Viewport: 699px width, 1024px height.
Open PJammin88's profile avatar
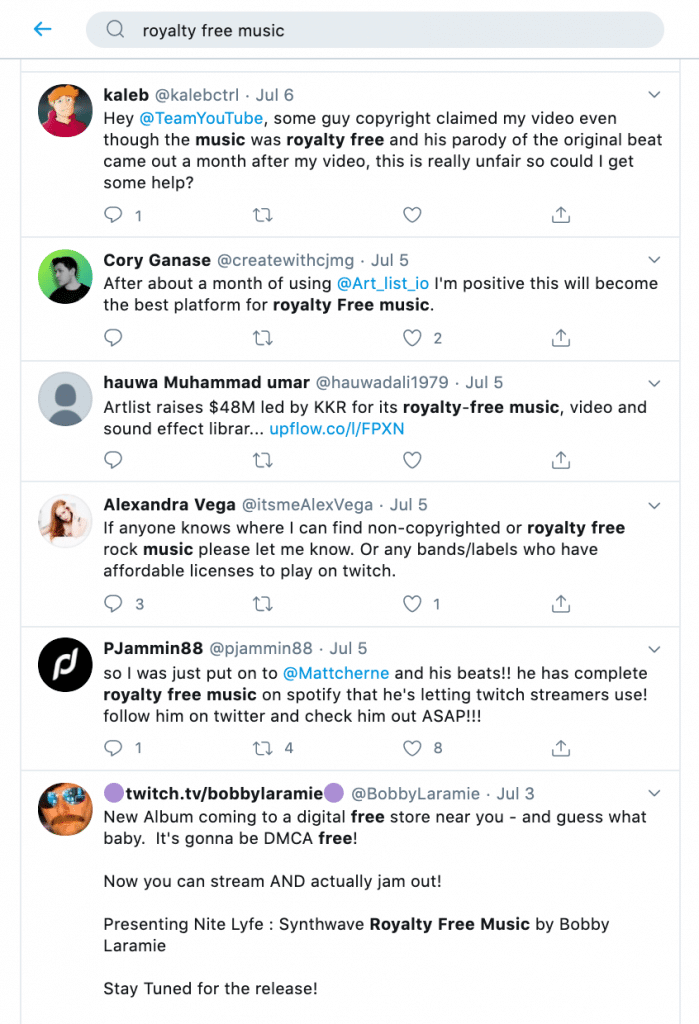pos(65,665)
